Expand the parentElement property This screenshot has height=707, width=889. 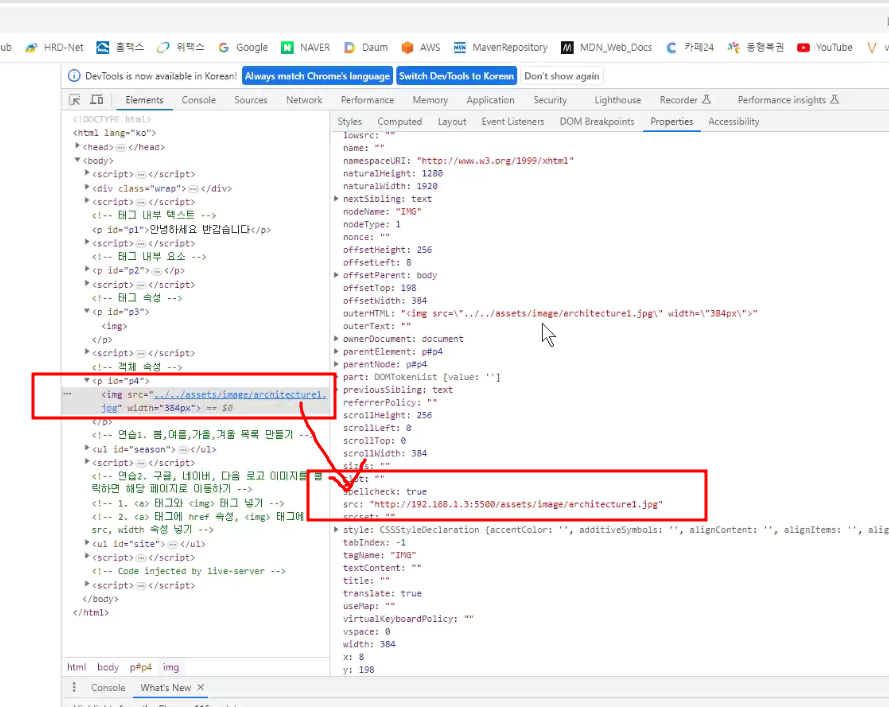pos(336,351)
